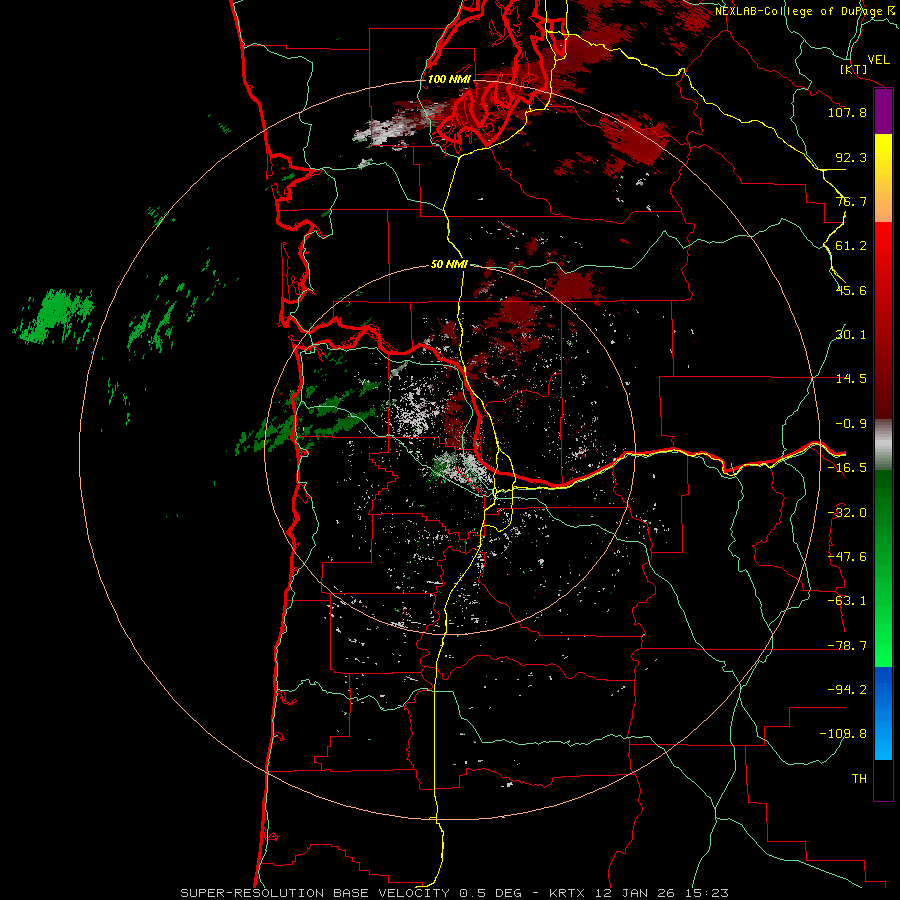Click the 61.2 scale value
Screen dimensions: 900x900
click(851, 246)
